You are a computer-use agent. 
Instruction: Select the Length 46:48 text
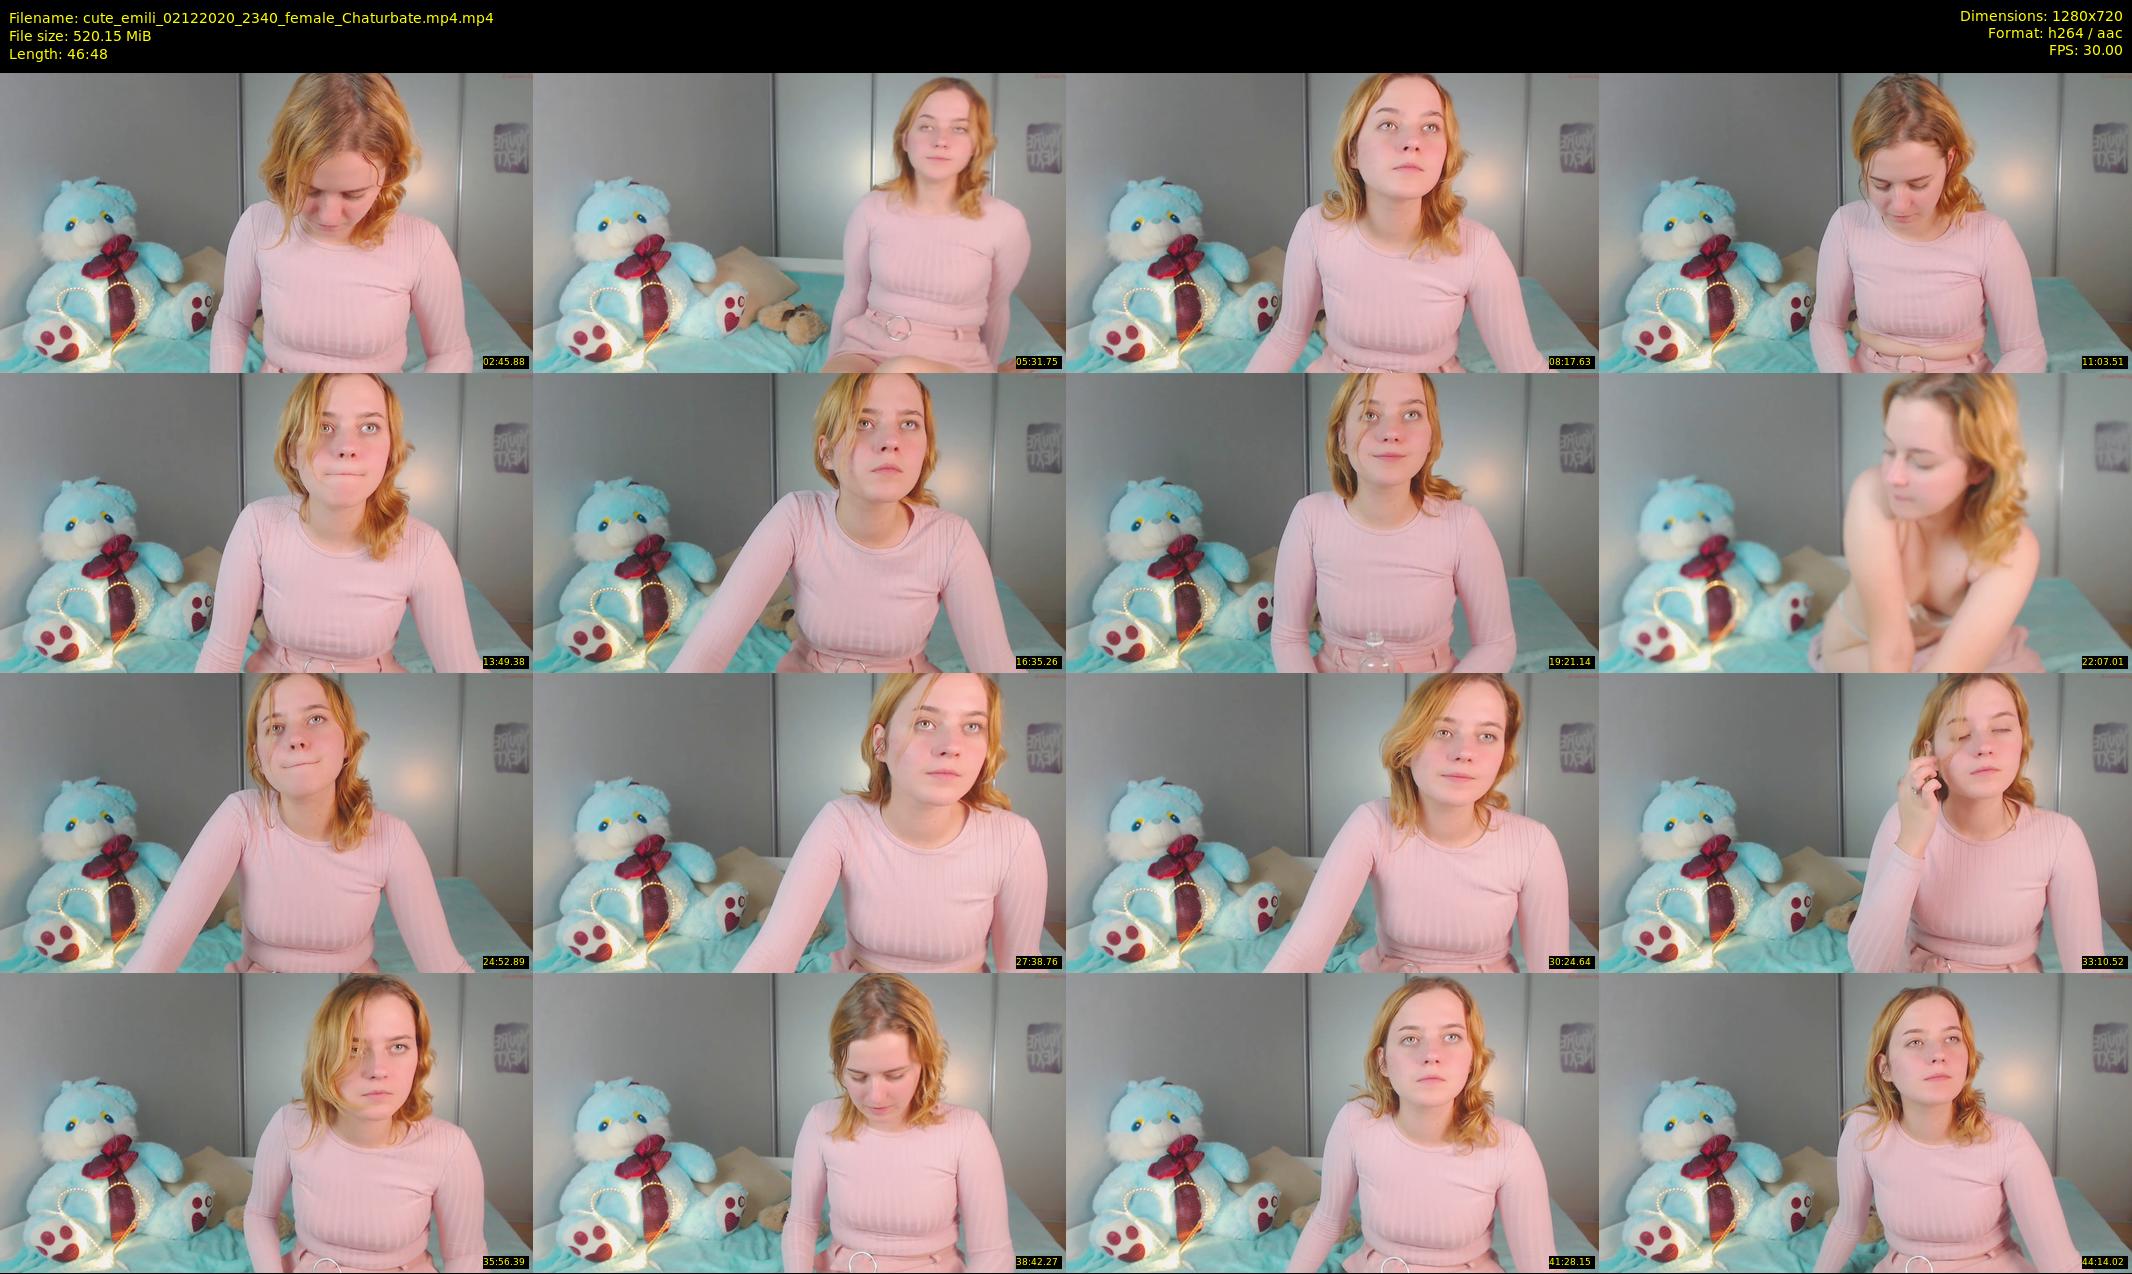click(58, 54)
